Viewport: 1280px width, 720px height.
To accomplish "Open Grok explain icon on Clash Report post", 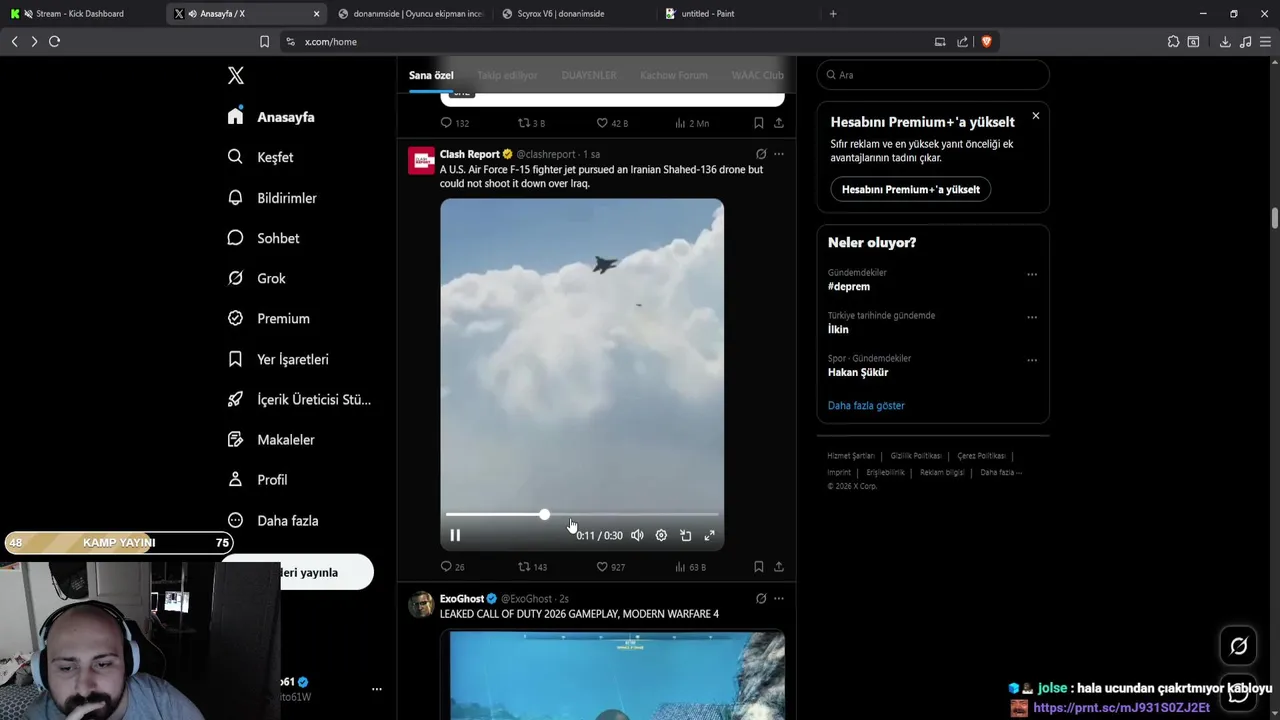I will point(761,154).
